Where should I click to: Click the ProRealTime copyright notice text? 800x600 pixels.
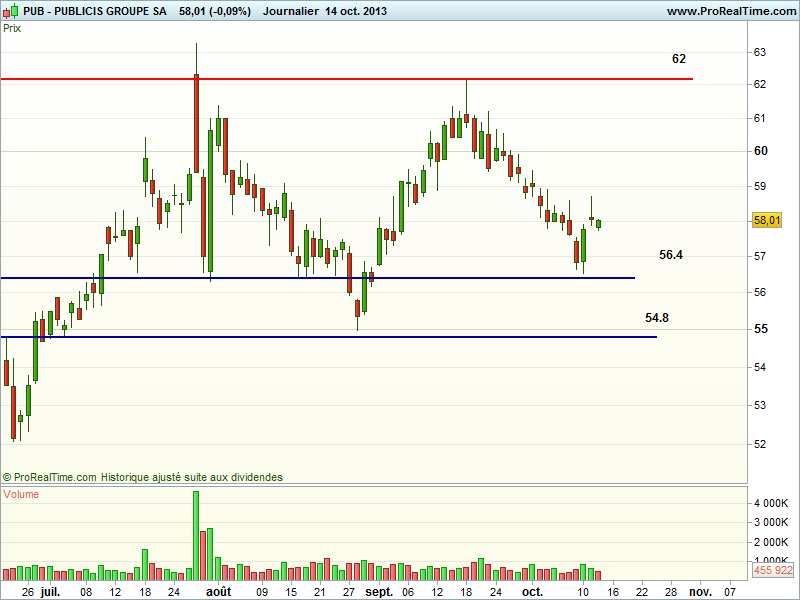click(x=143, y=477)
